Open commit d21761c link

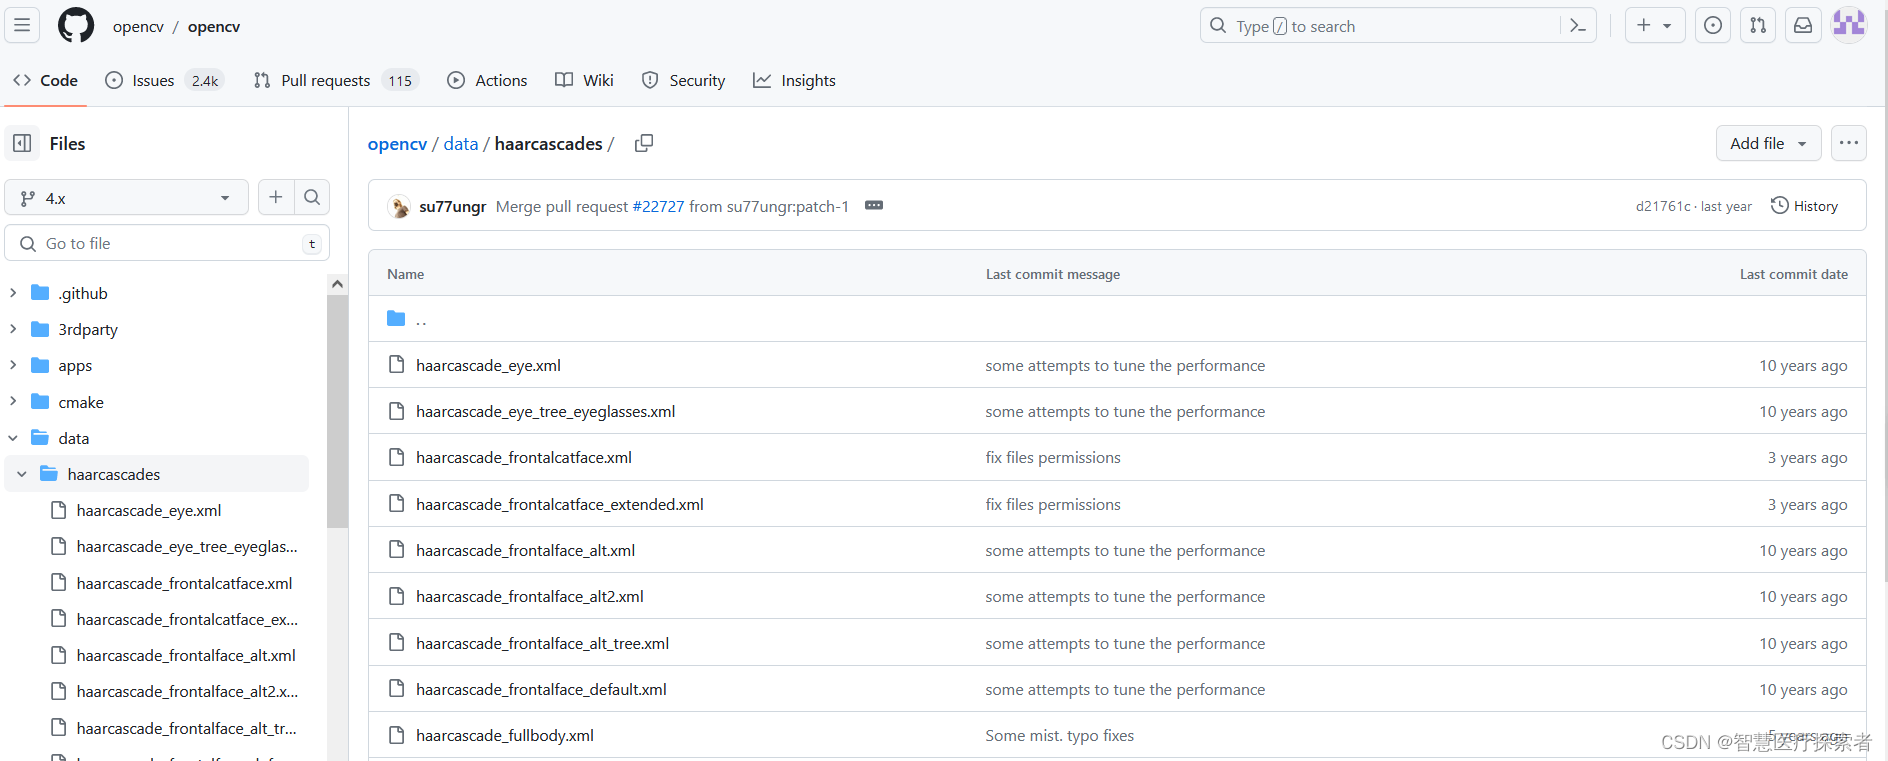[x=1662, y=206]
